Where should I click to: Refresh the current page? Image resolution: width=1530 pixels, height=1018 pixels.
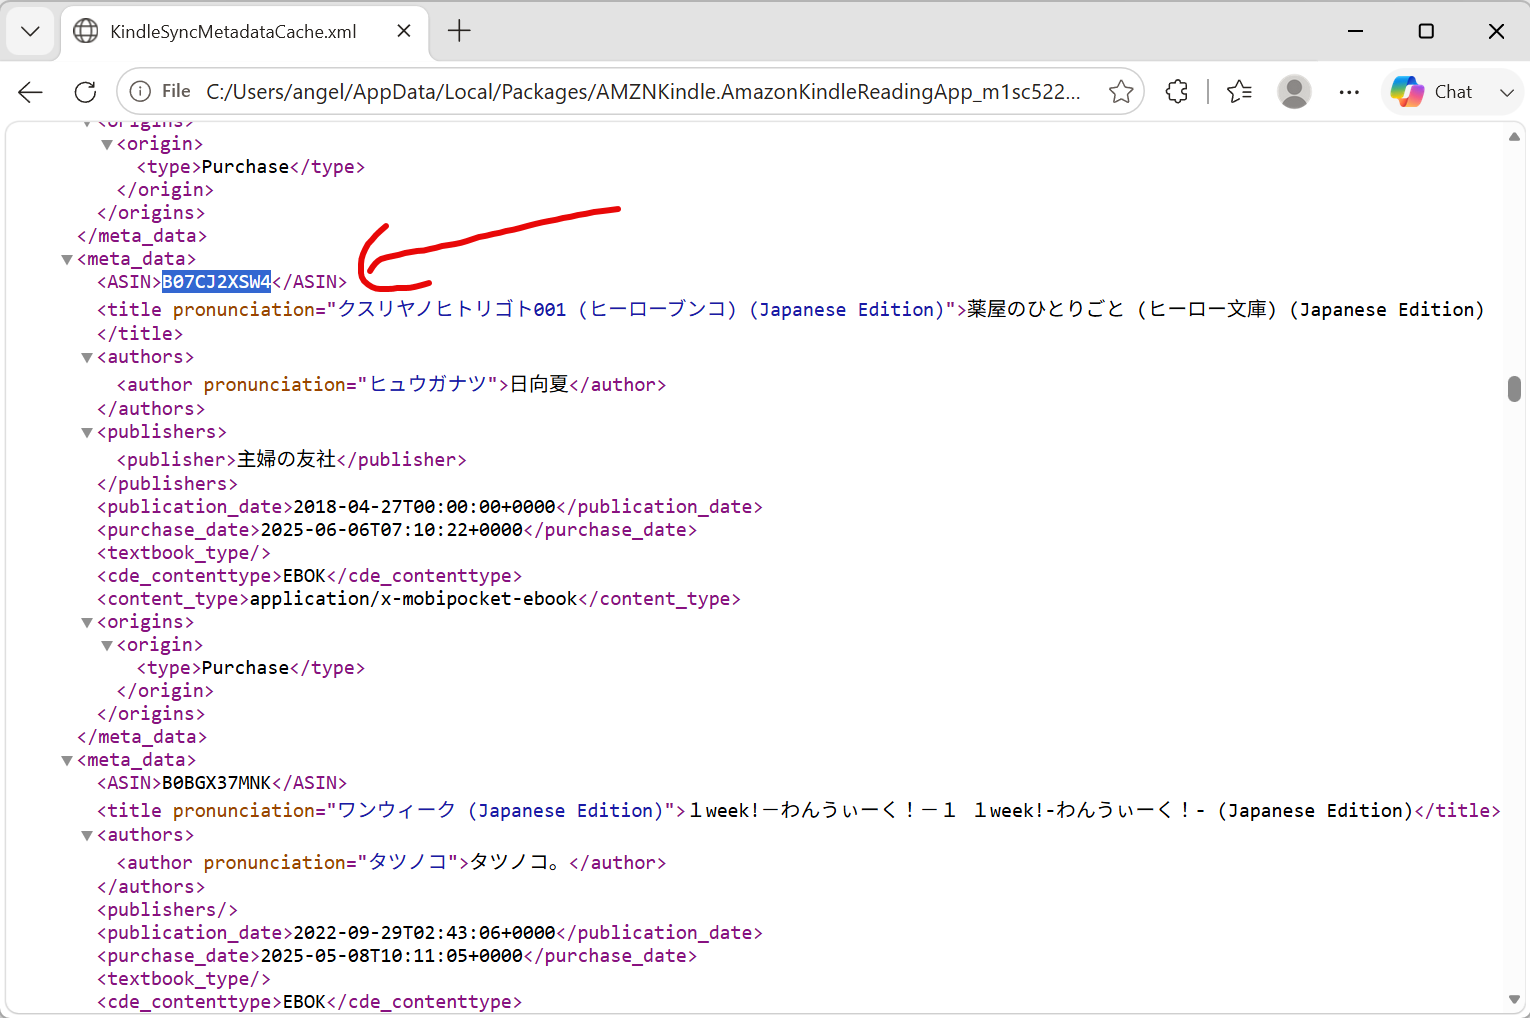86,92
